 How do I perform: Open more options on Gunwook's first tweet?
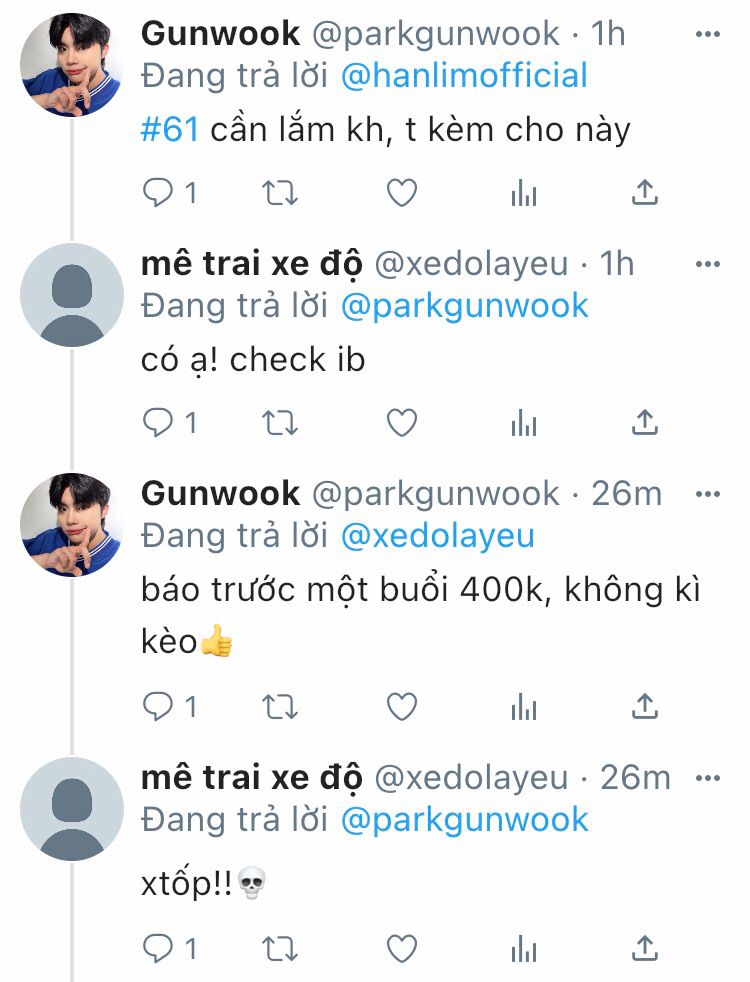pyautogui.click(x=707, y=34)
